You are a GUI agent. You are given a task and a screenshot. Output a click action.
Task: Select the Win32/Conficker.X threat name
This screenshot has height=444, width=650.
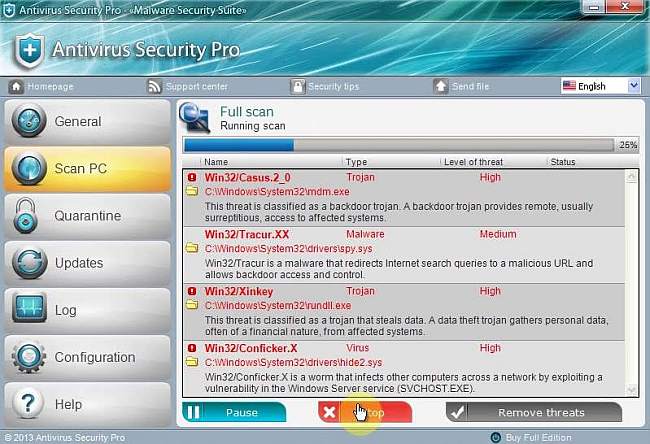[251, 348]
